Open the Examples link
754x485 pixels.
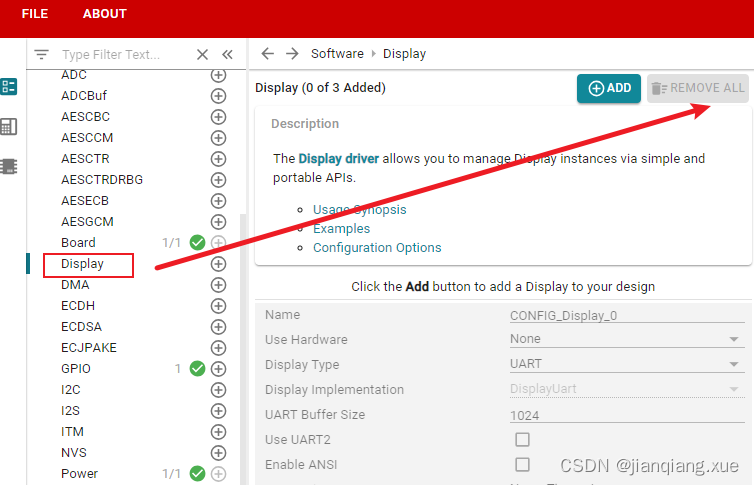[341, 228]
